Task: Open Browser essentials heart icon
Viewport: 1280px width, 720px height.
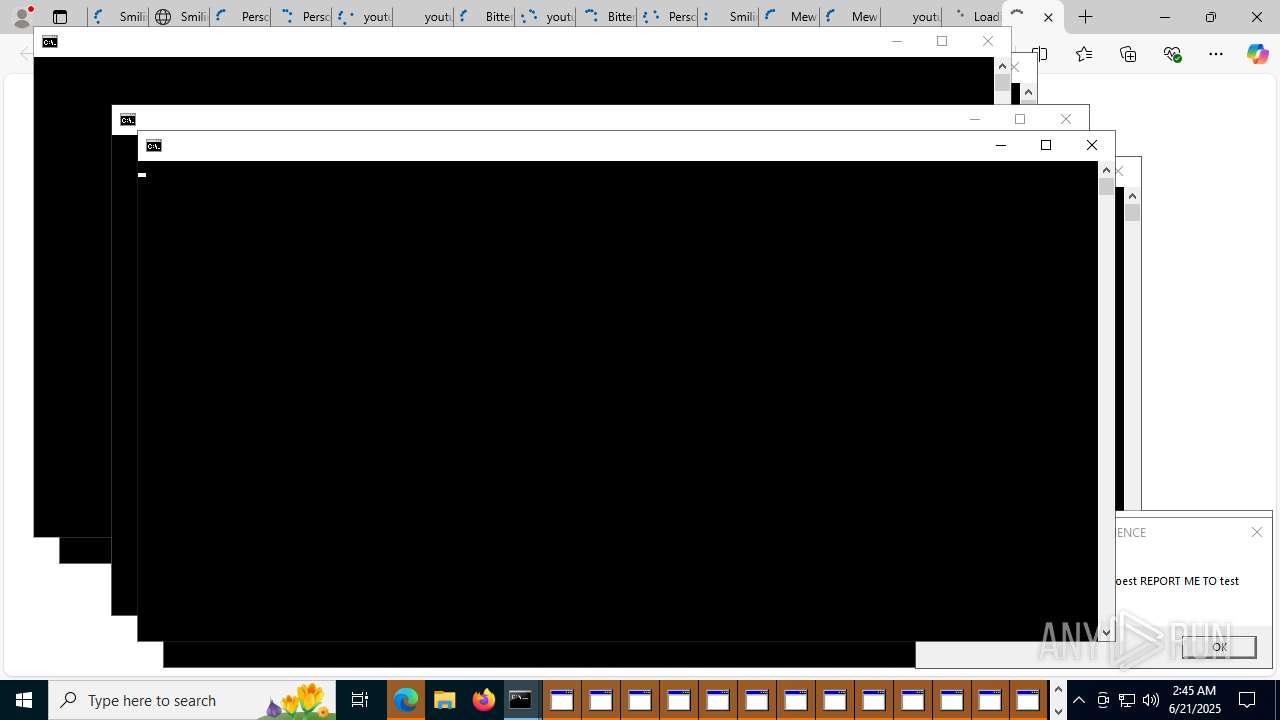Action: [1172, 54]
